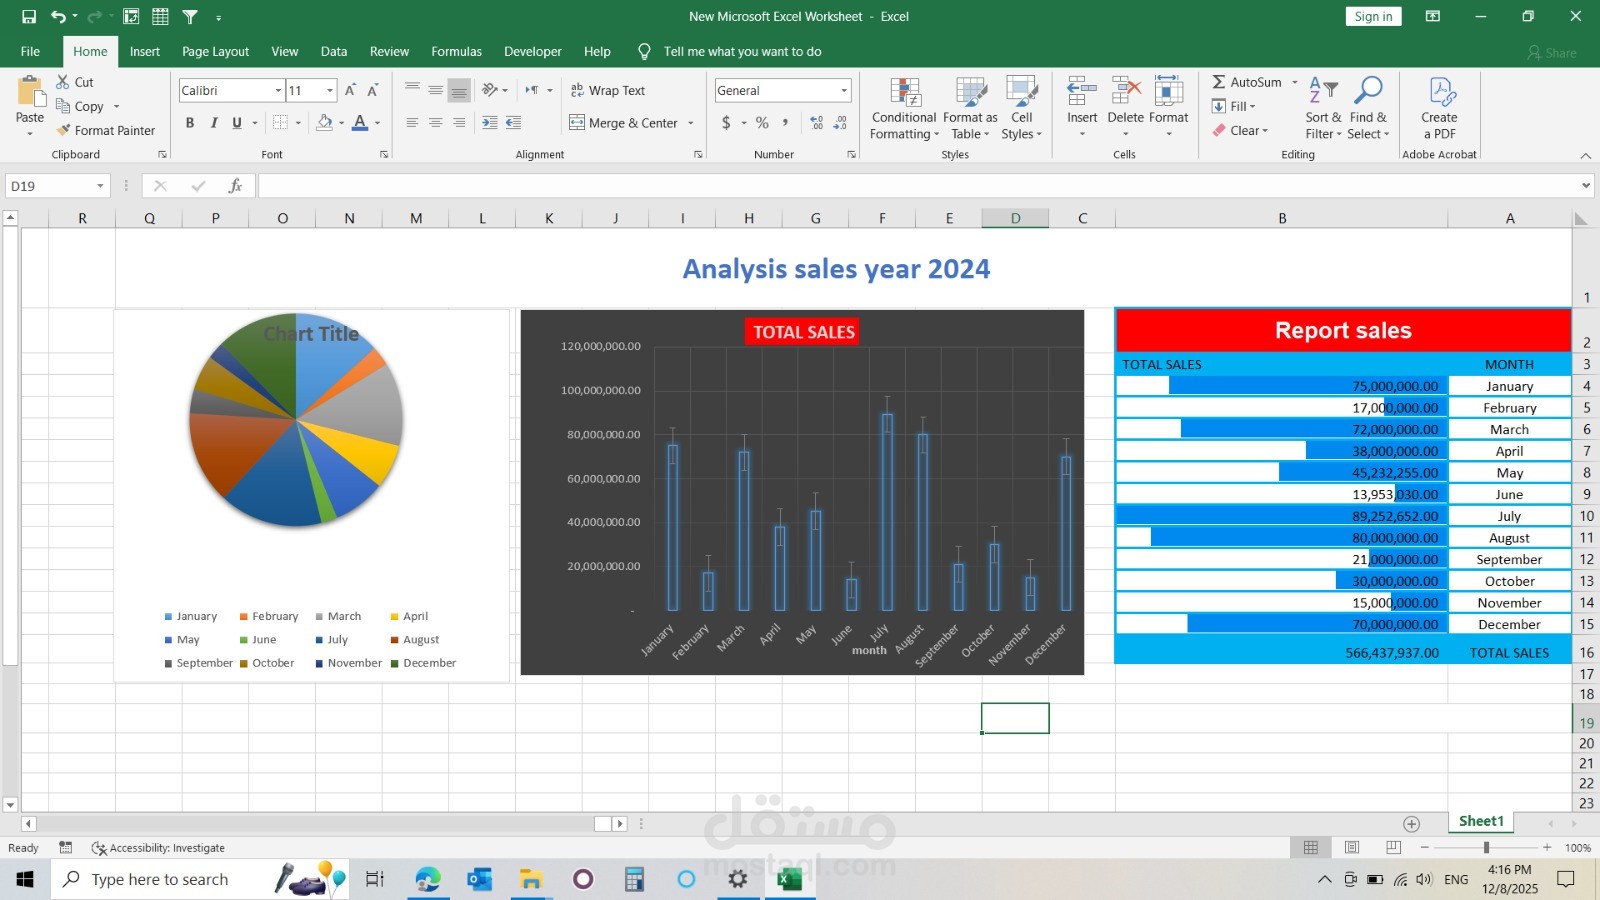Switch to the Formulas tab
Image resolution: width=1600 pixels, height=900 pixels.
(x=457, y=52)
